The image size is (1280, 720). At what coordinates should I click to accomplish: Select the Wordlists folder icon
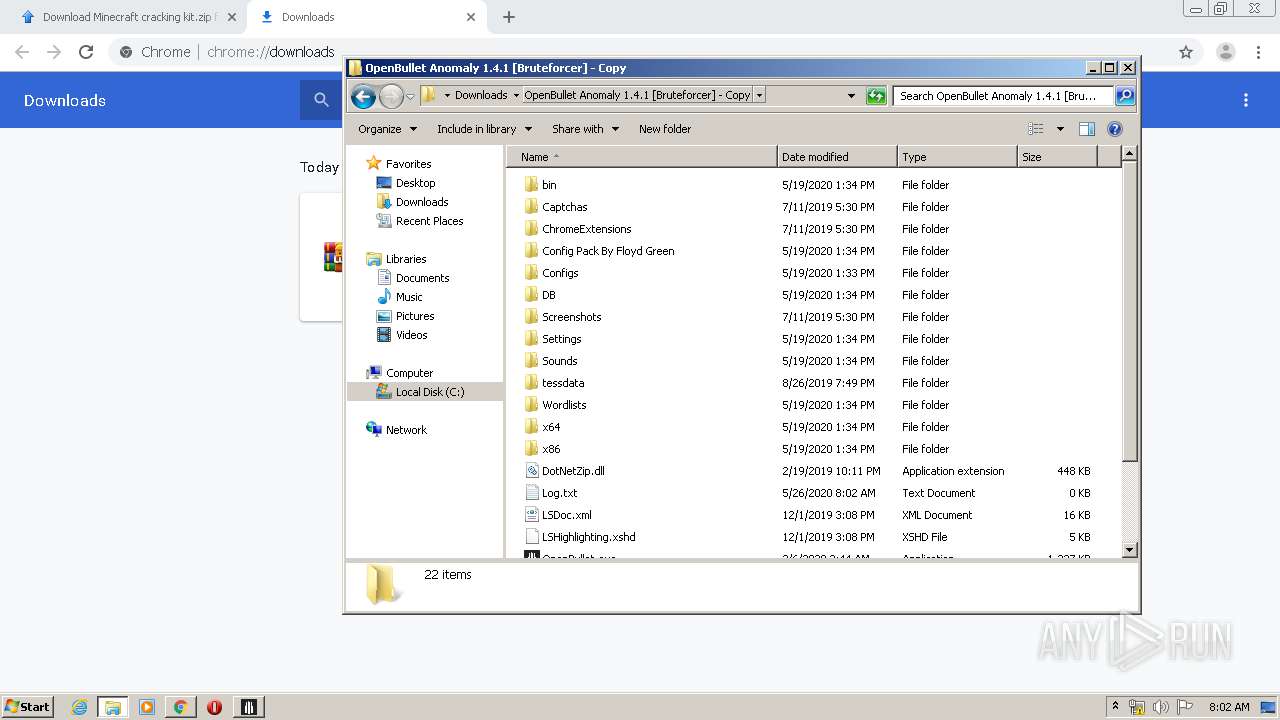[x=532, y=405]
